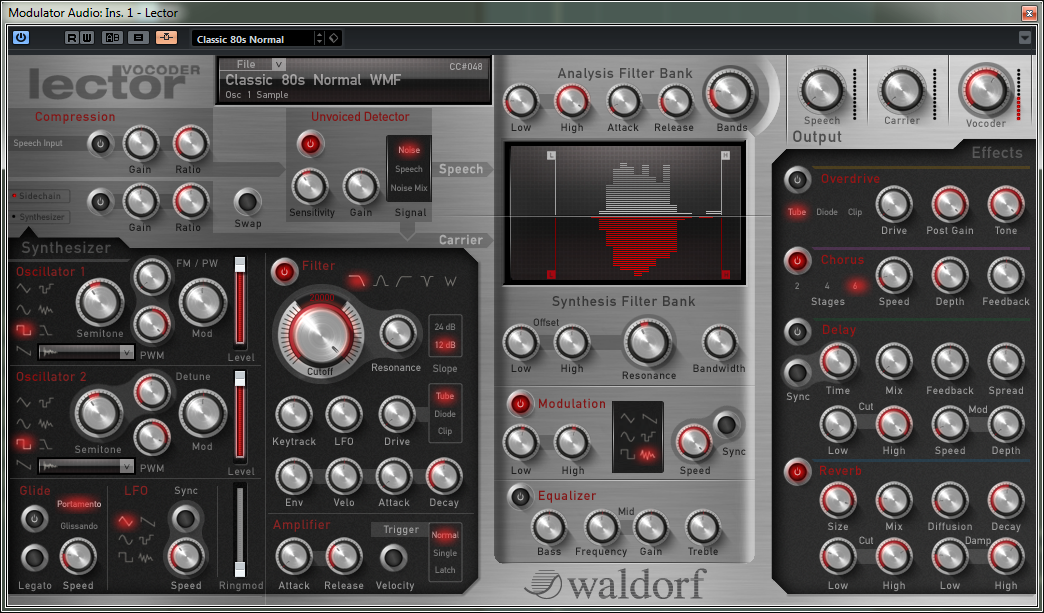This screenshot has height=613, width=1044.
Task: Select the notch filter type icon
Action: point(427,281)
